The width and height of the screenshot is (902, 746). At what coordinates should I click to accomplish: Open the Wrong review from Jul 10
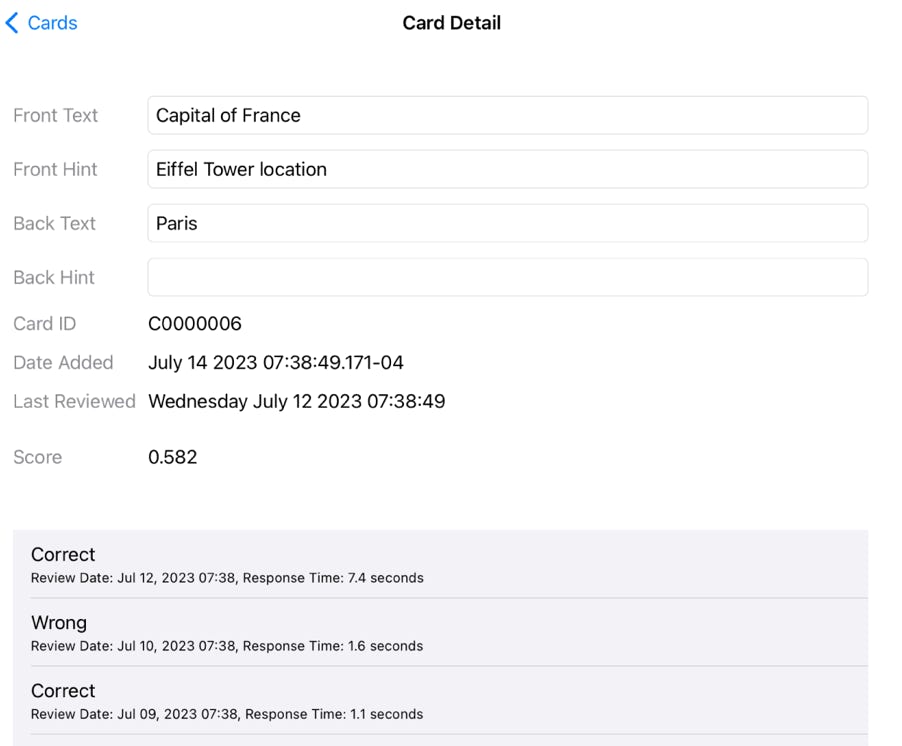[x=440, y=633]
